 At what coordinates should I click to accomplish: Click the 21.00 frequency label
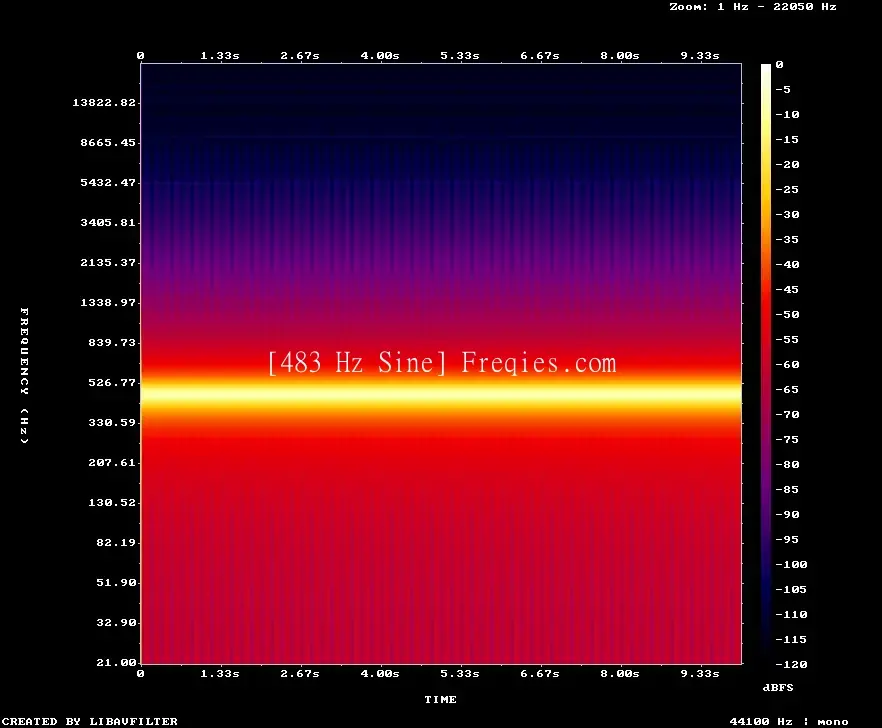116,662
